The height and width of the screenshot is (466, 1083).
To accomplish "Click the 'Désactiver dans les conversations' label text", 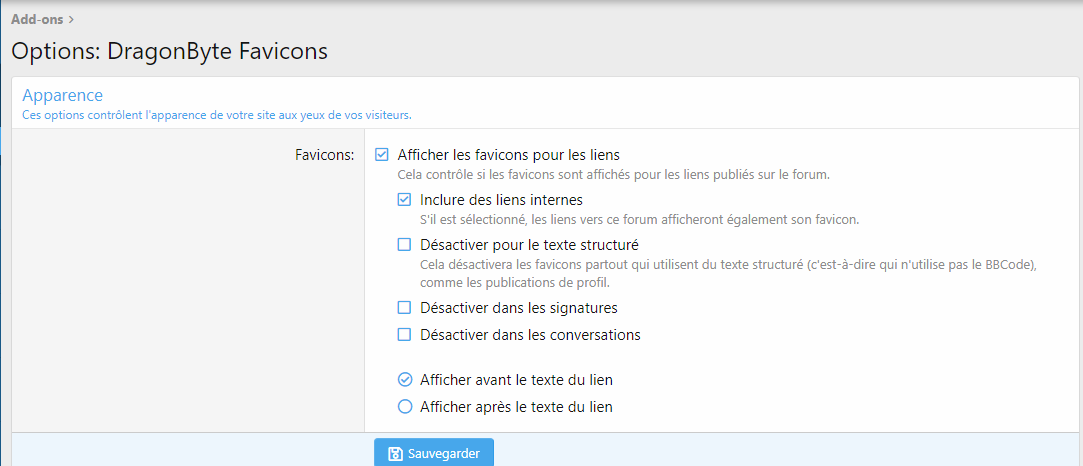I will (x=530, y=335).
